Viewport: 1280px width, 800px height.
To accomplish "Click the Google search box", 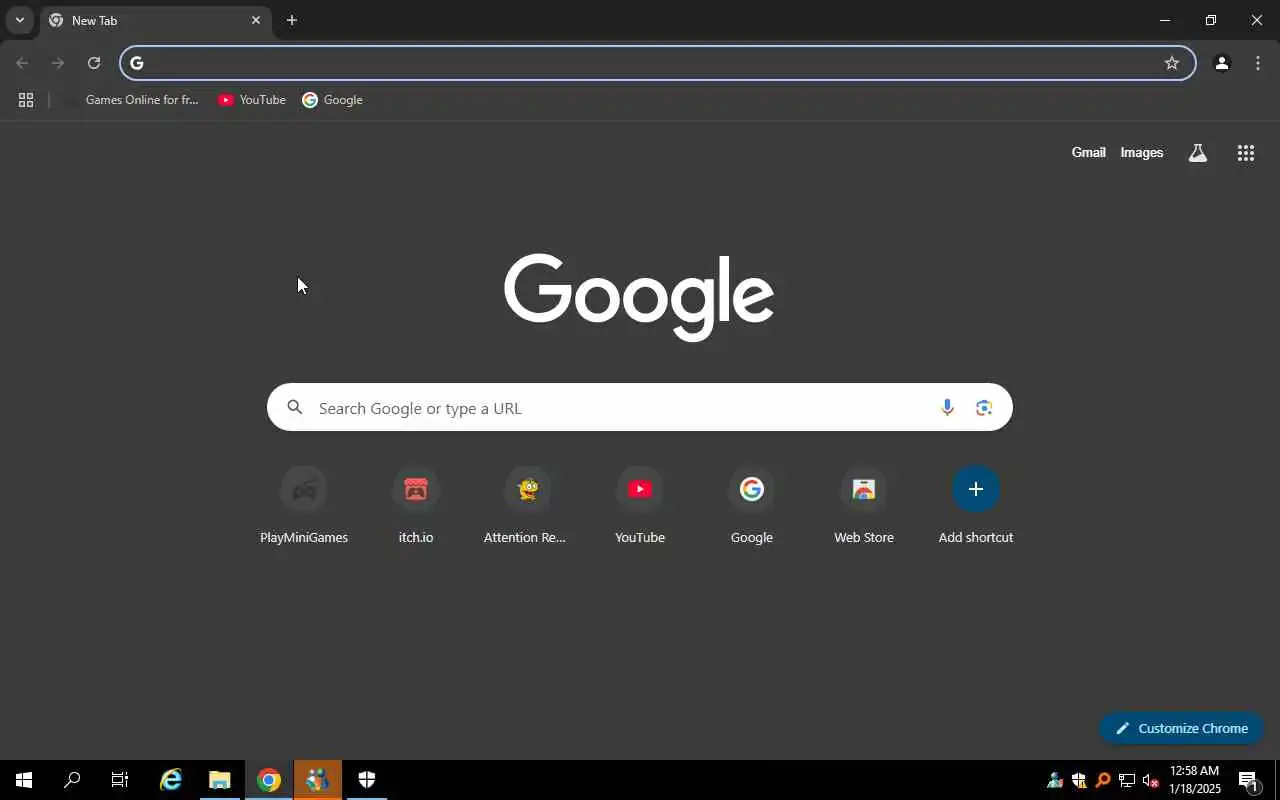I will pyautogui.click(x=640, y=407).
